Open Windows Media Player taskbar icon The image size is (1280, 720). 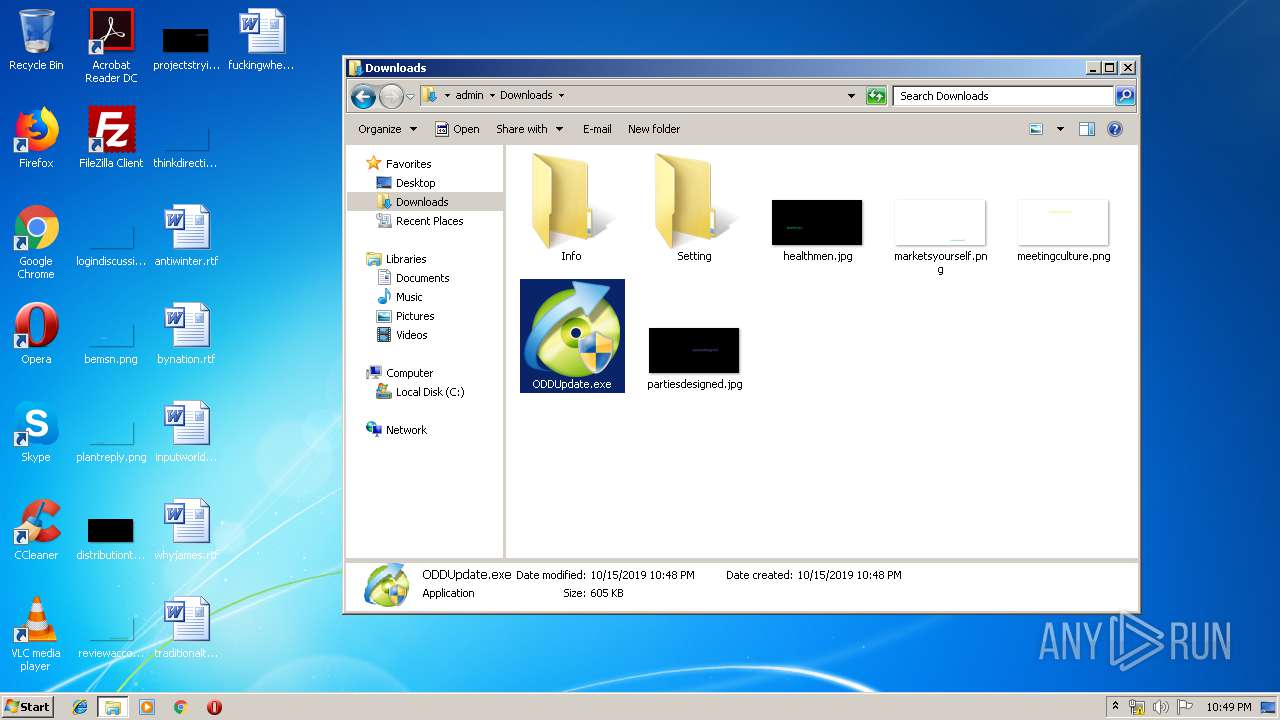(147, 707)
